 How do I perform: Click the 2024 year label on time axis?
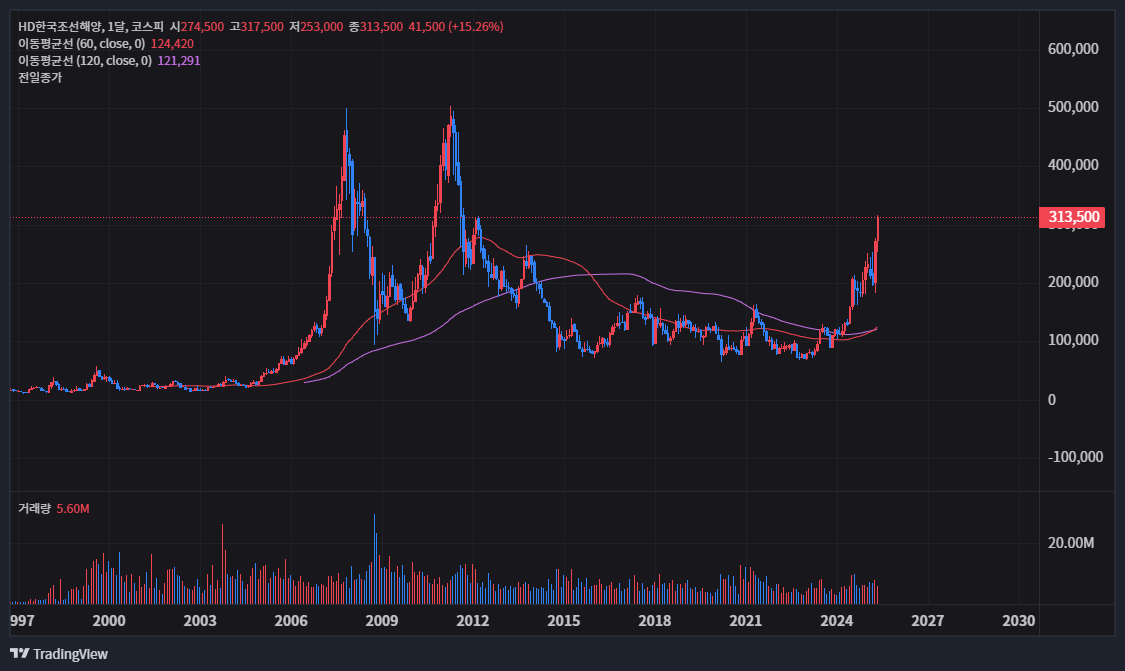[837, 621]
